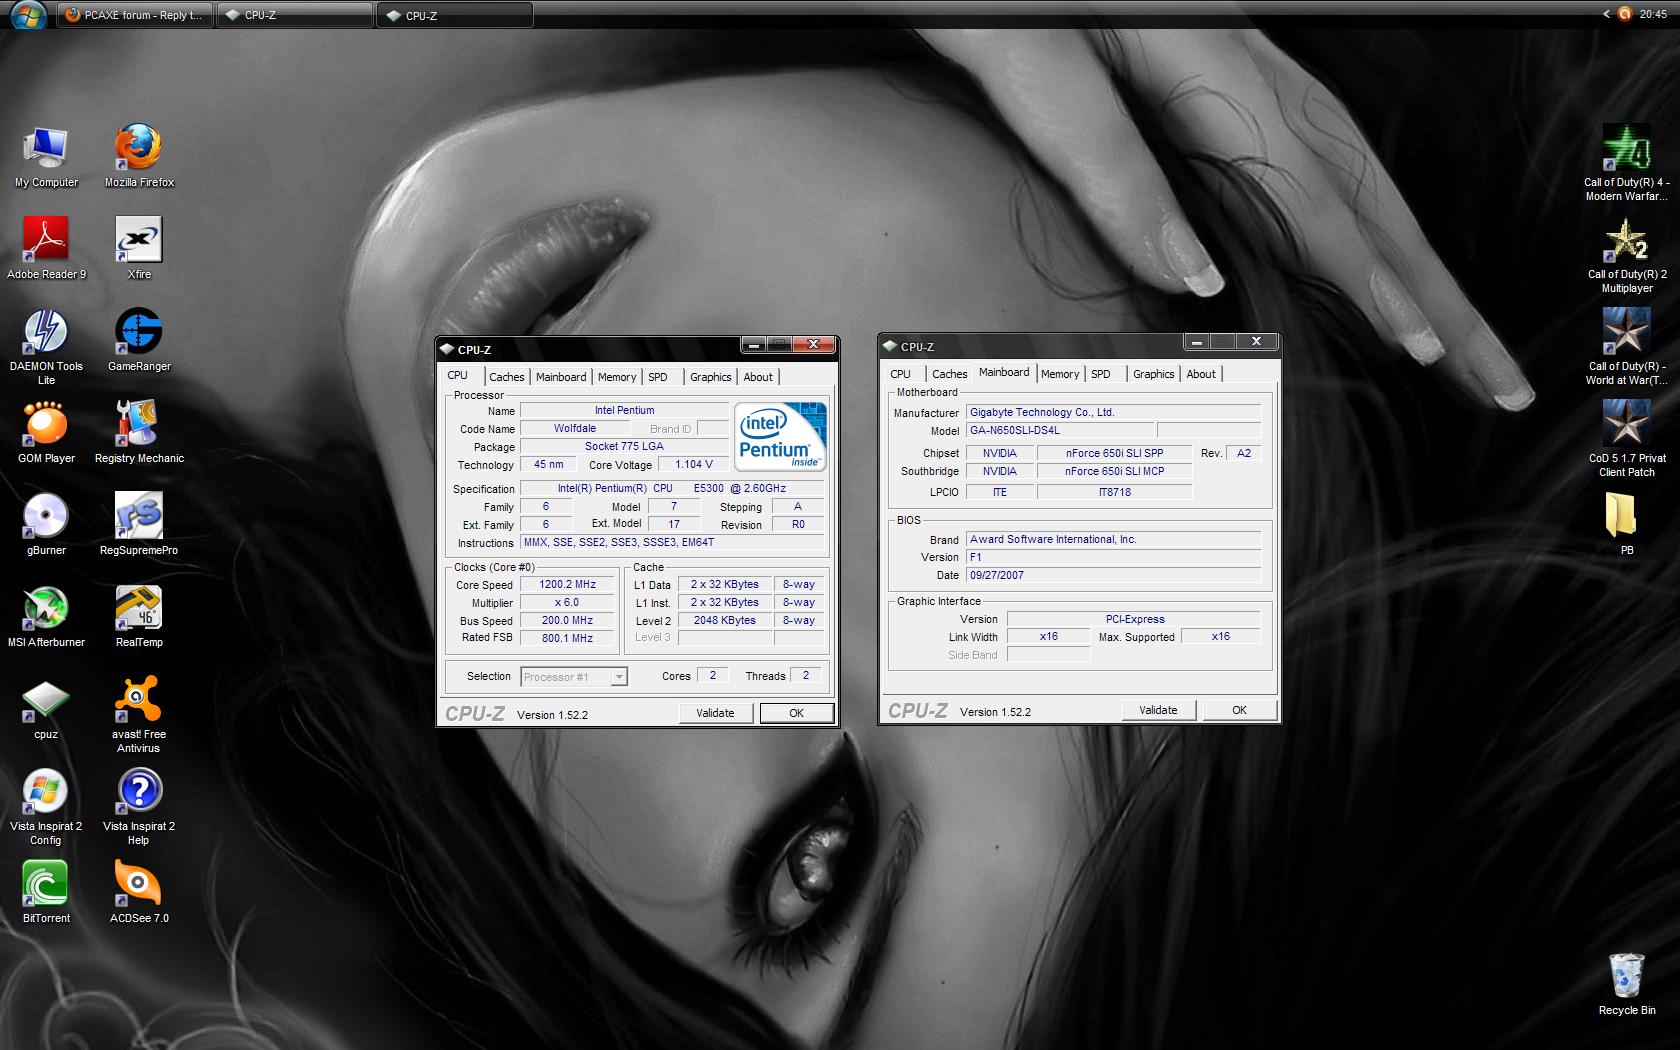Click OK in left CPU-Z window
The image size is (1680, 1050).
797,713
